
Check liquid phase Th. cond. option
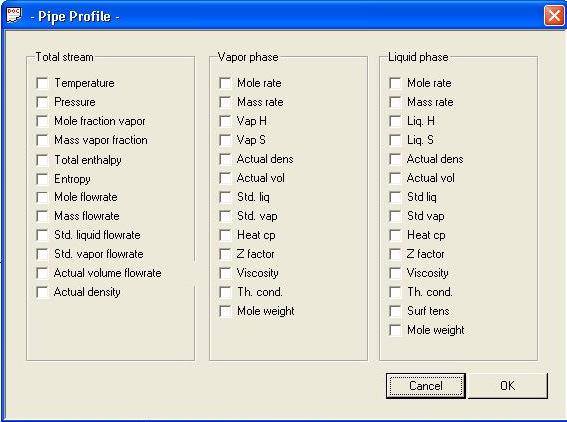pos(395,292)
